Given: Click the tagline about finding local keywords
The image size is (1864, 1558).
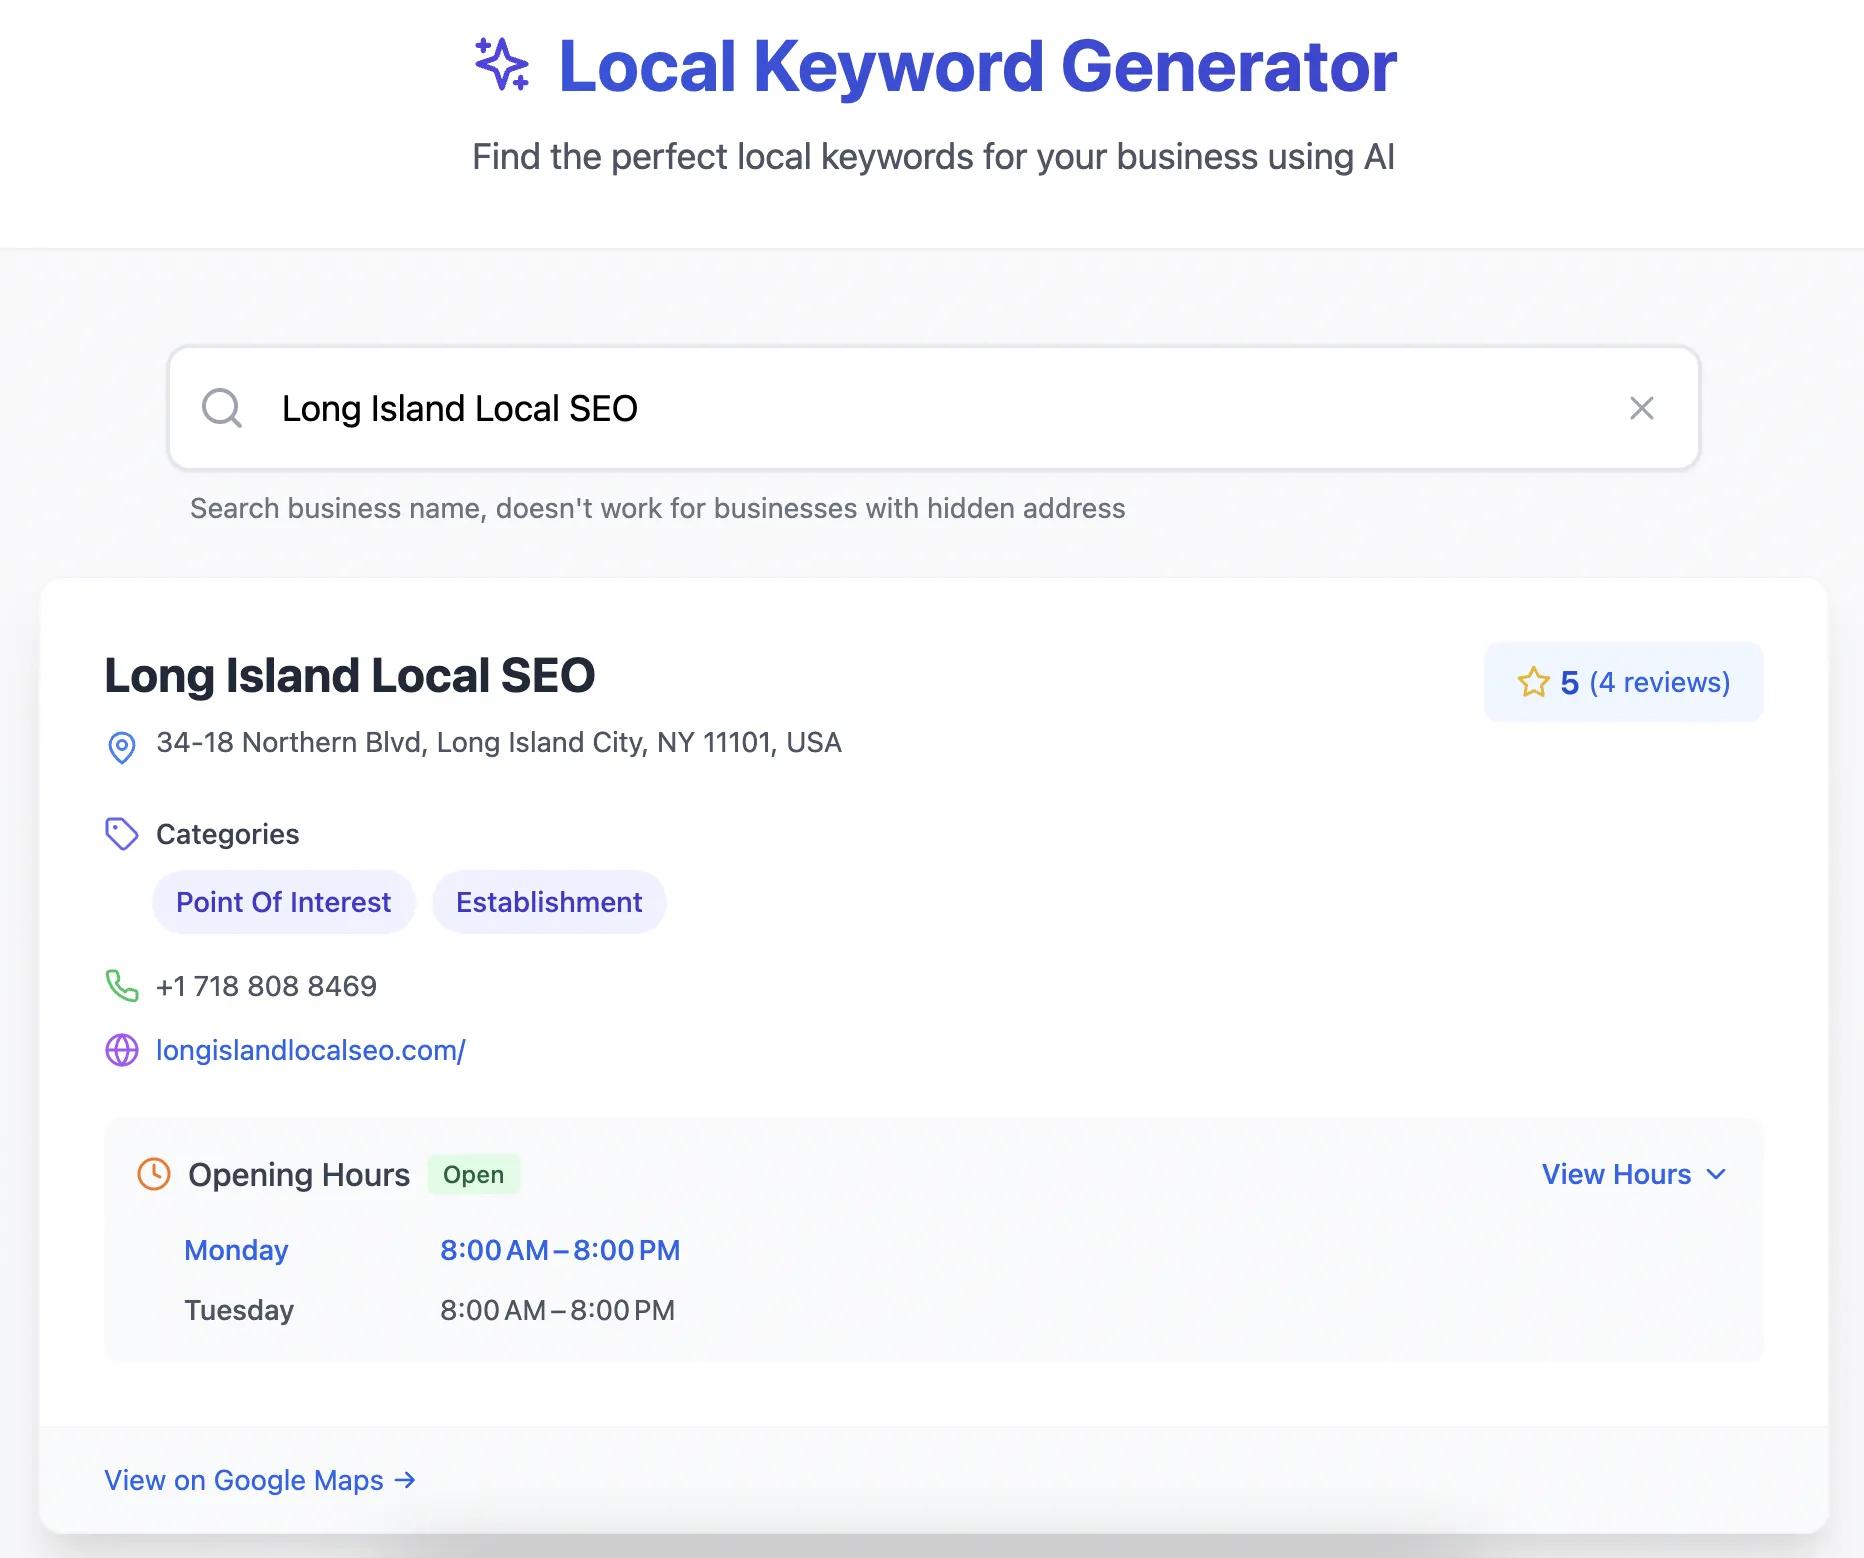Looking at the screenshot, I should 933,157.
